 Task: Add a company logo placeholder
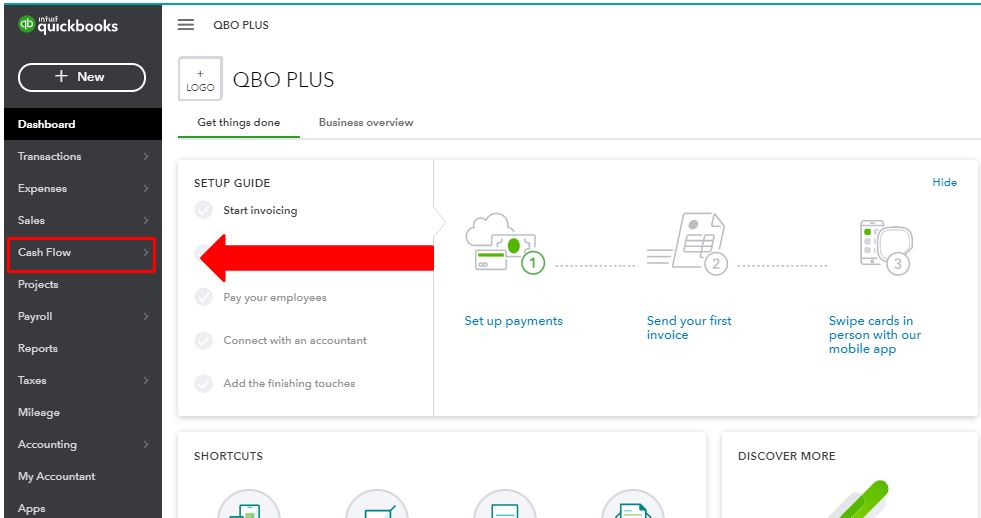(x=200, y=79)
